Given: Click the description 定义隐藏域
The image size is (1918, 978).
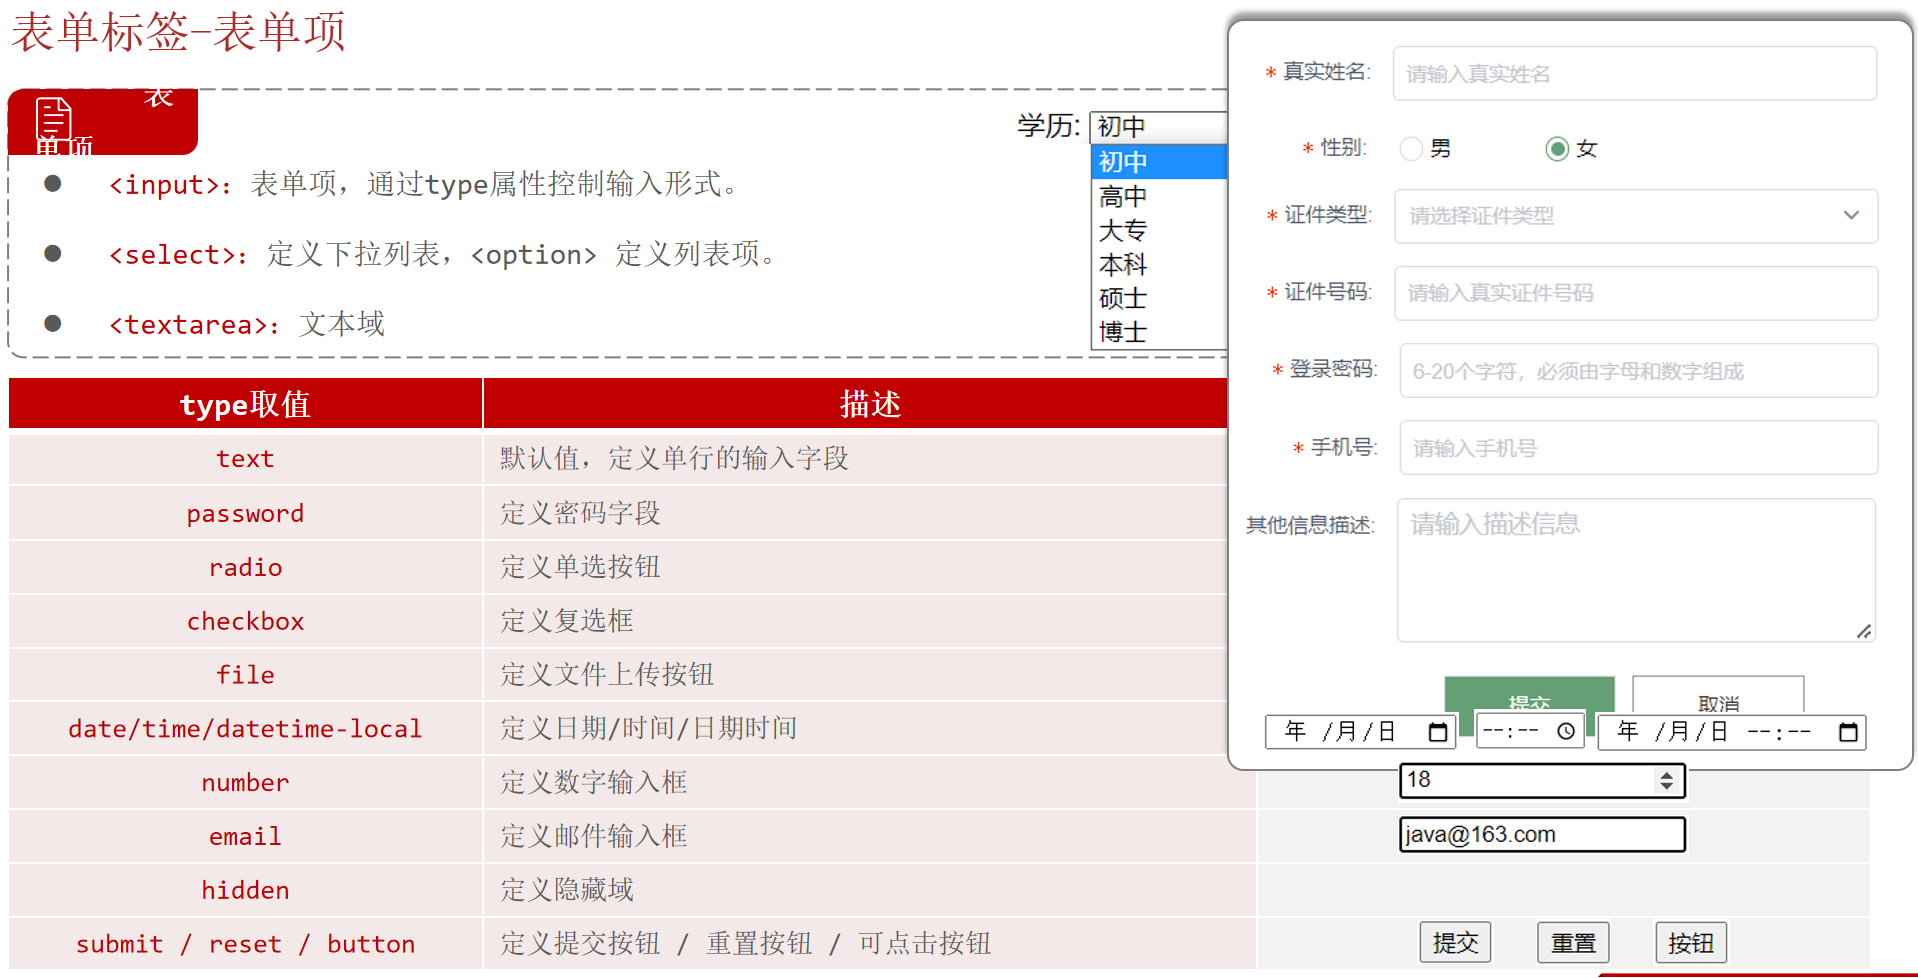Looking at the screenshot, I should (567, 891).
